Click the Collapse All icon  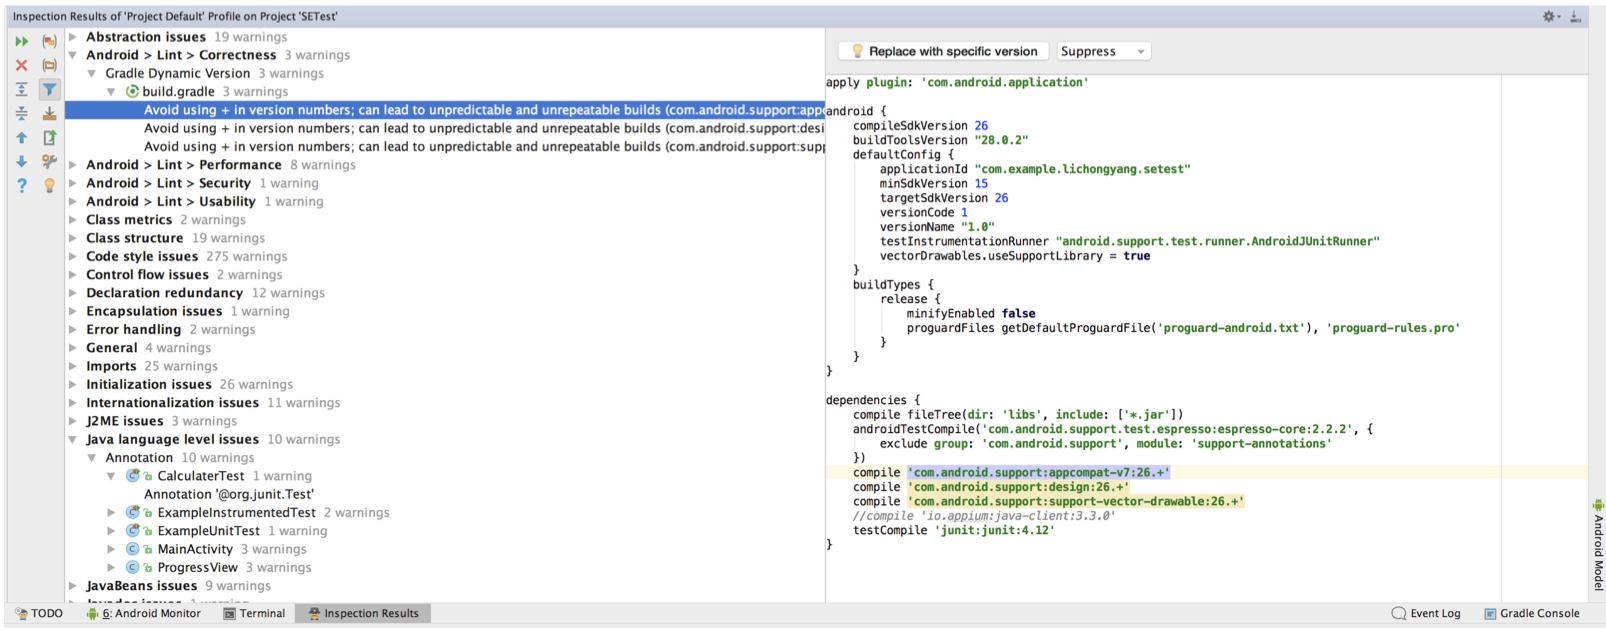coord(21,113)
